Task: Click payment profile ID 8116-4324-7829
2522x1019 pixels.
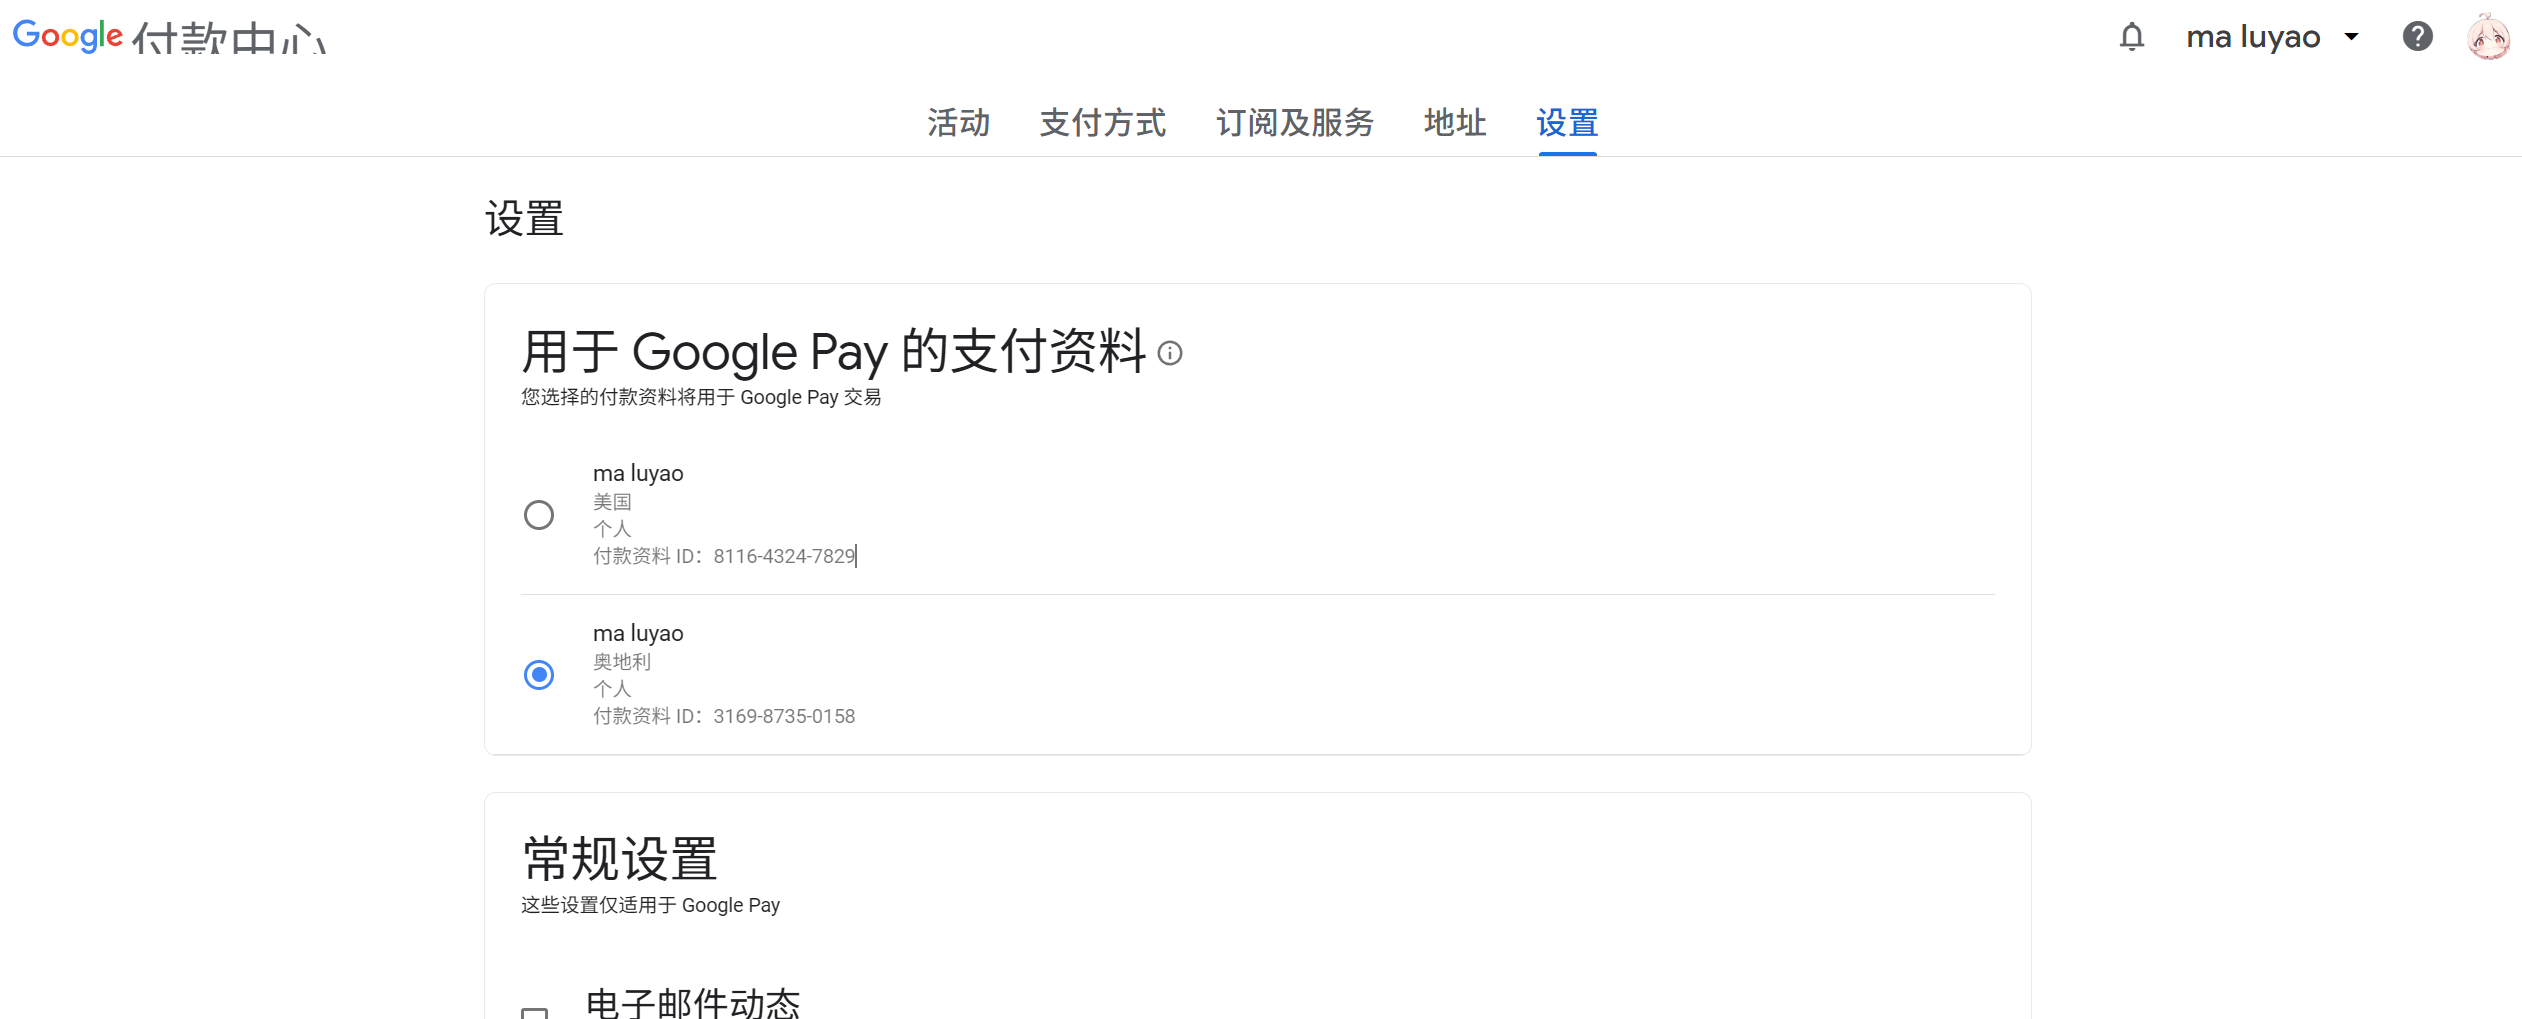Action: (784, 556)
